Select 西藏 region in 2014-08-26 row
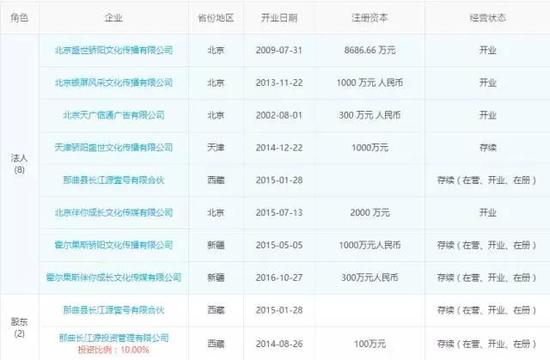 click(x=216, y=344)
